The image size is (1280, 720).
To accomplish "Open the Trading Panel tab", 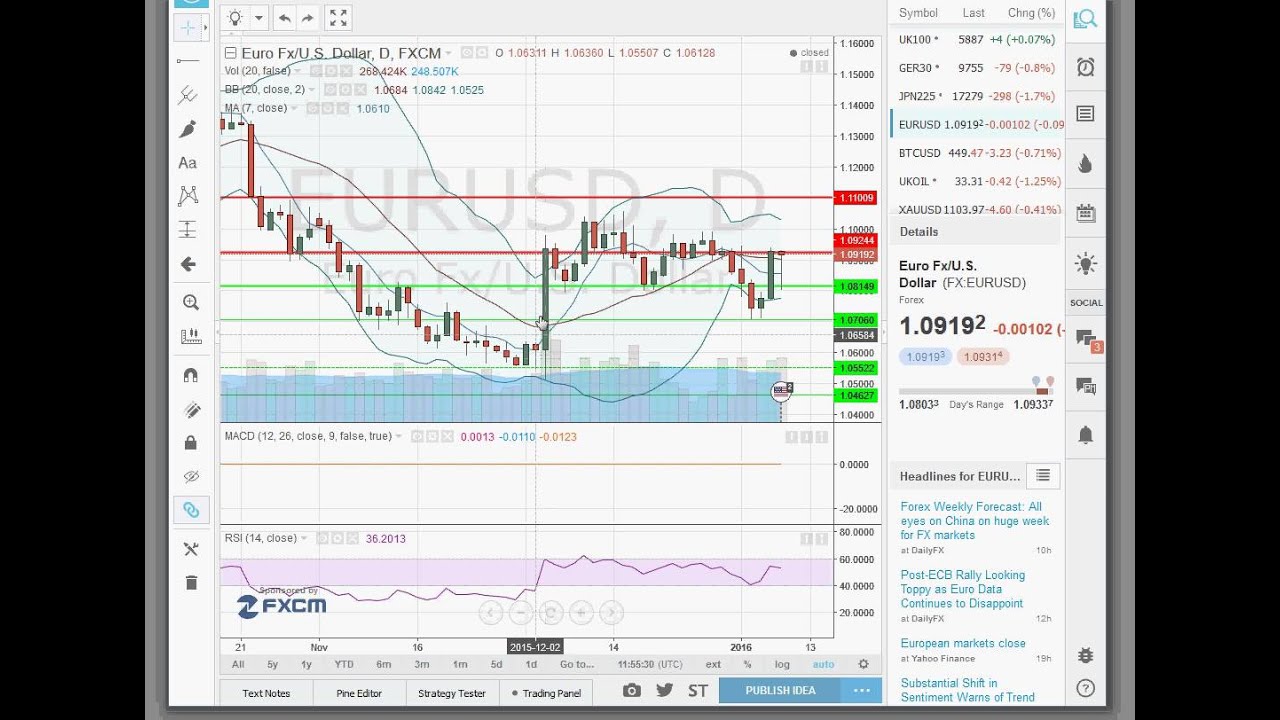I will pos(545,693).
